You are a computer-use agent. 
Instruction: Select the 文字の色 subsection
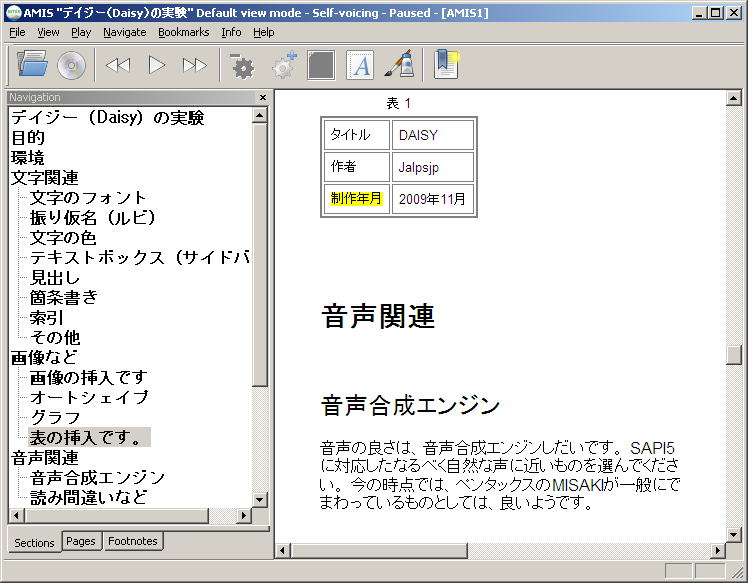[x=63, y=238]
